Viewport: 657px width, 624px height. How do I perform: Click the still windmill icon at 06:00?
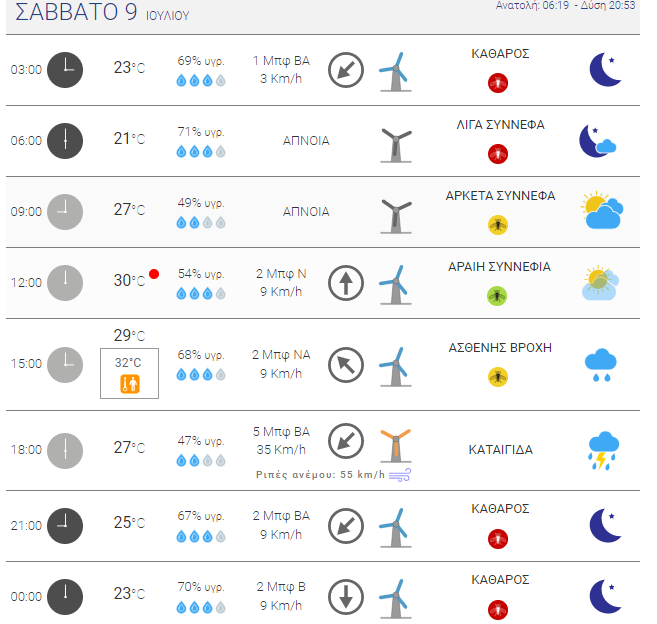(396, 145)
